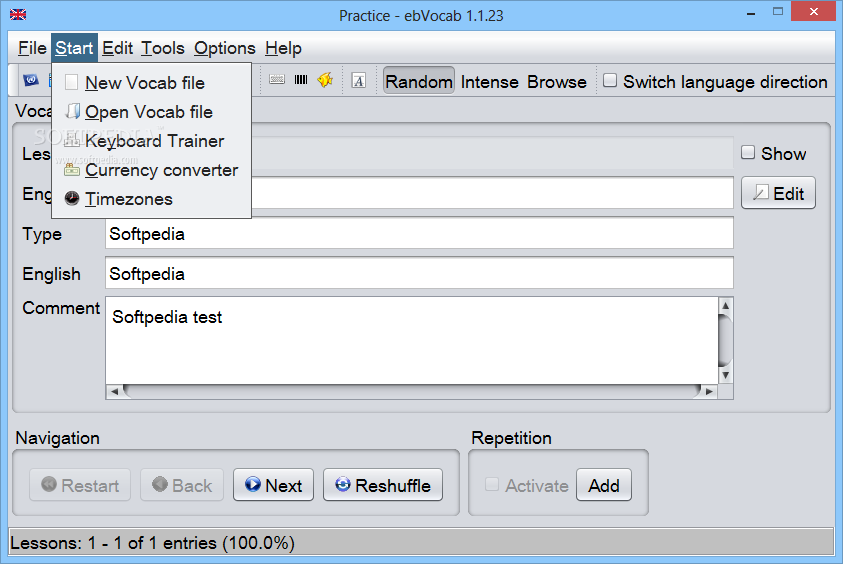This screenshot has height=564, width=843.
Task: Select Browse practice mode
Action: [x=556, y=82]
